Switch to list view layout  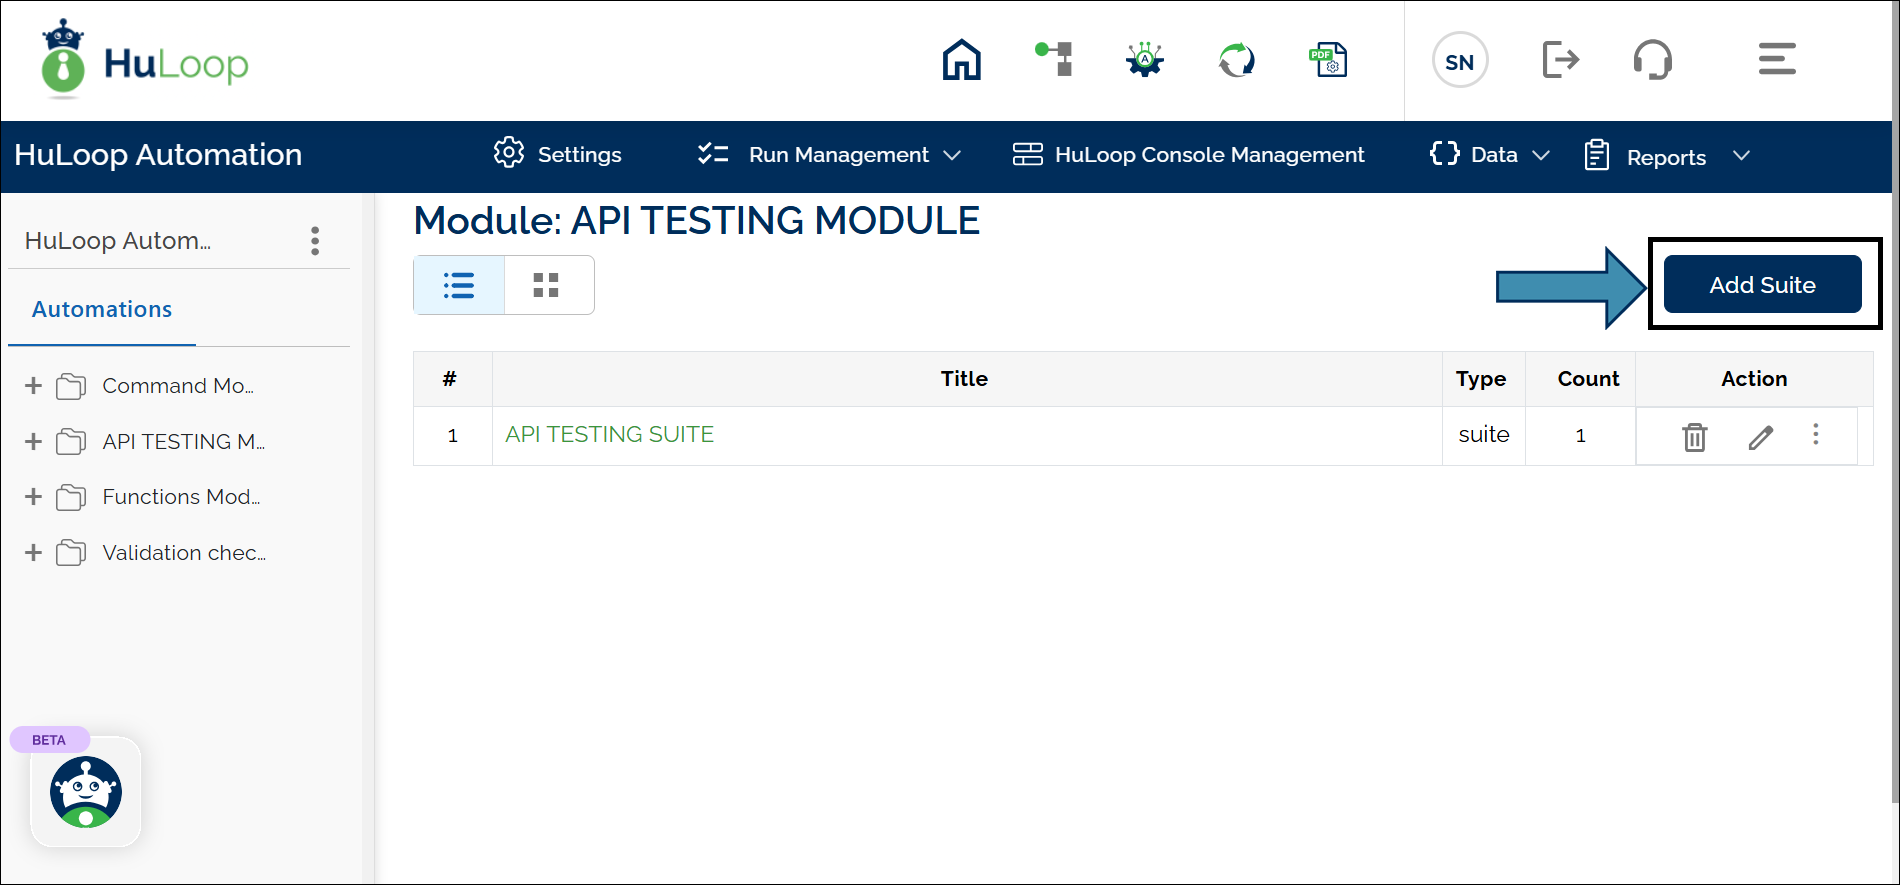pyautogui.click(x=459, y=286)
